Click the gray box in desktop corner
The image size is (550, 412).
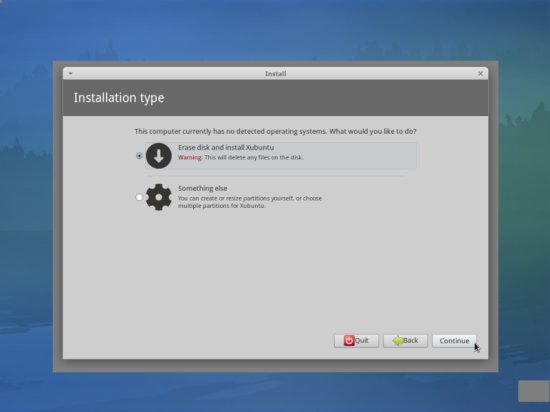tap(534, 391)
